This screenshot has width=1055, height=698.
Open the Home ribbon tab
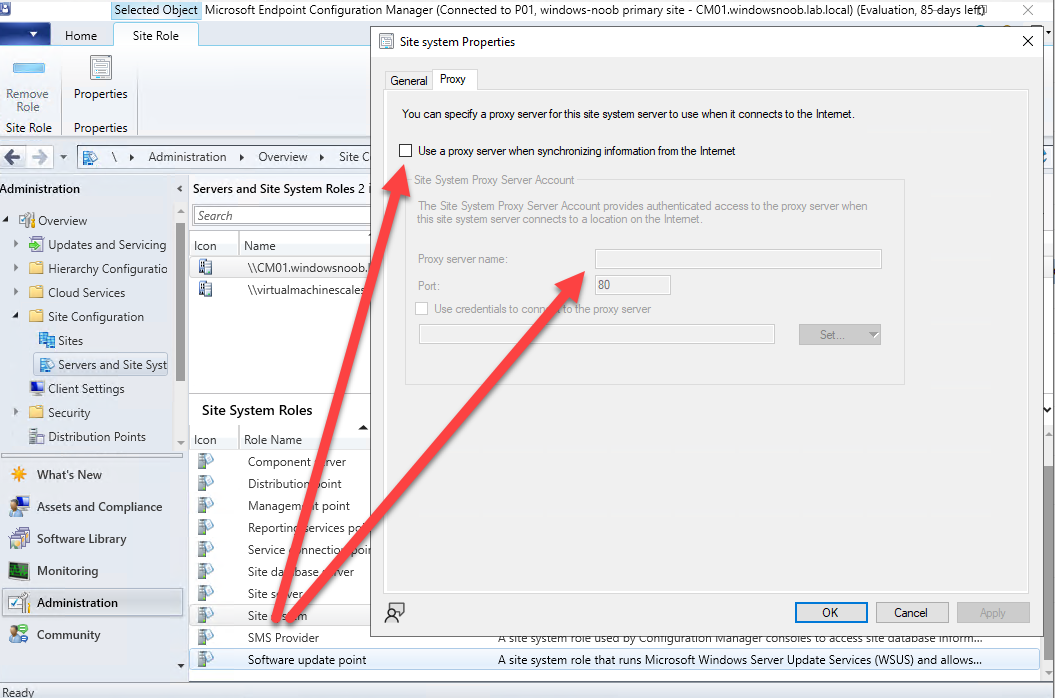coord(81,35)
